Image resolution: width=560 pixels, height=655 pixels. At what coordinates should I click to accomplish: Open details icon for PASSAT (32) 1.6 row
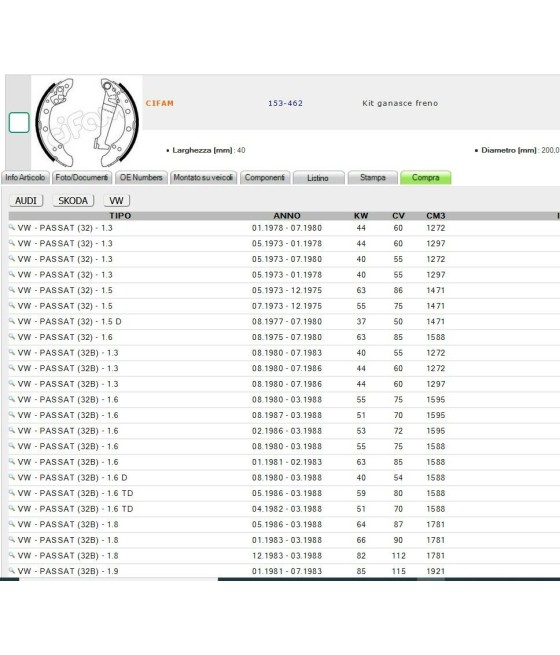click(12, 337)
